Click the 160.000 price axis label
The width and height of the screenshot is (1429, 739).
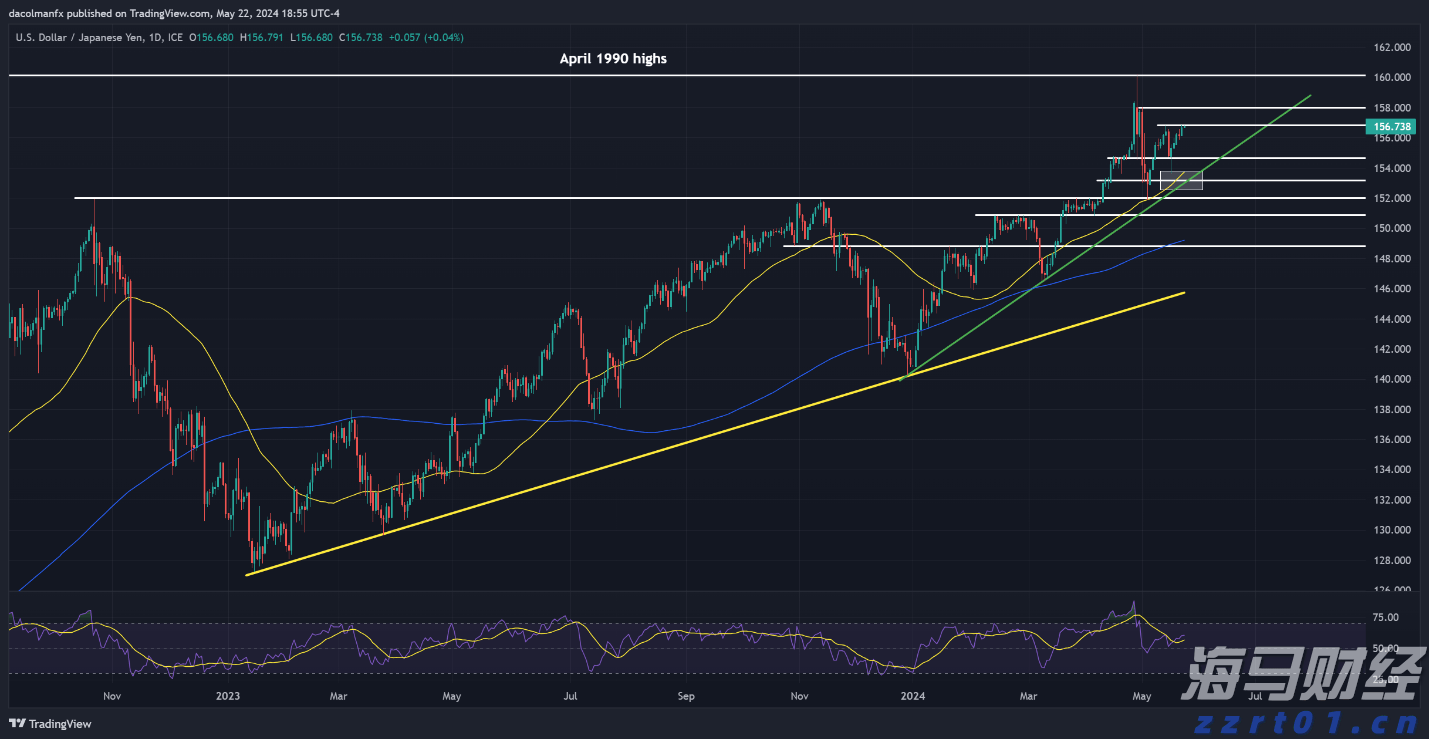coord(1392,77)
